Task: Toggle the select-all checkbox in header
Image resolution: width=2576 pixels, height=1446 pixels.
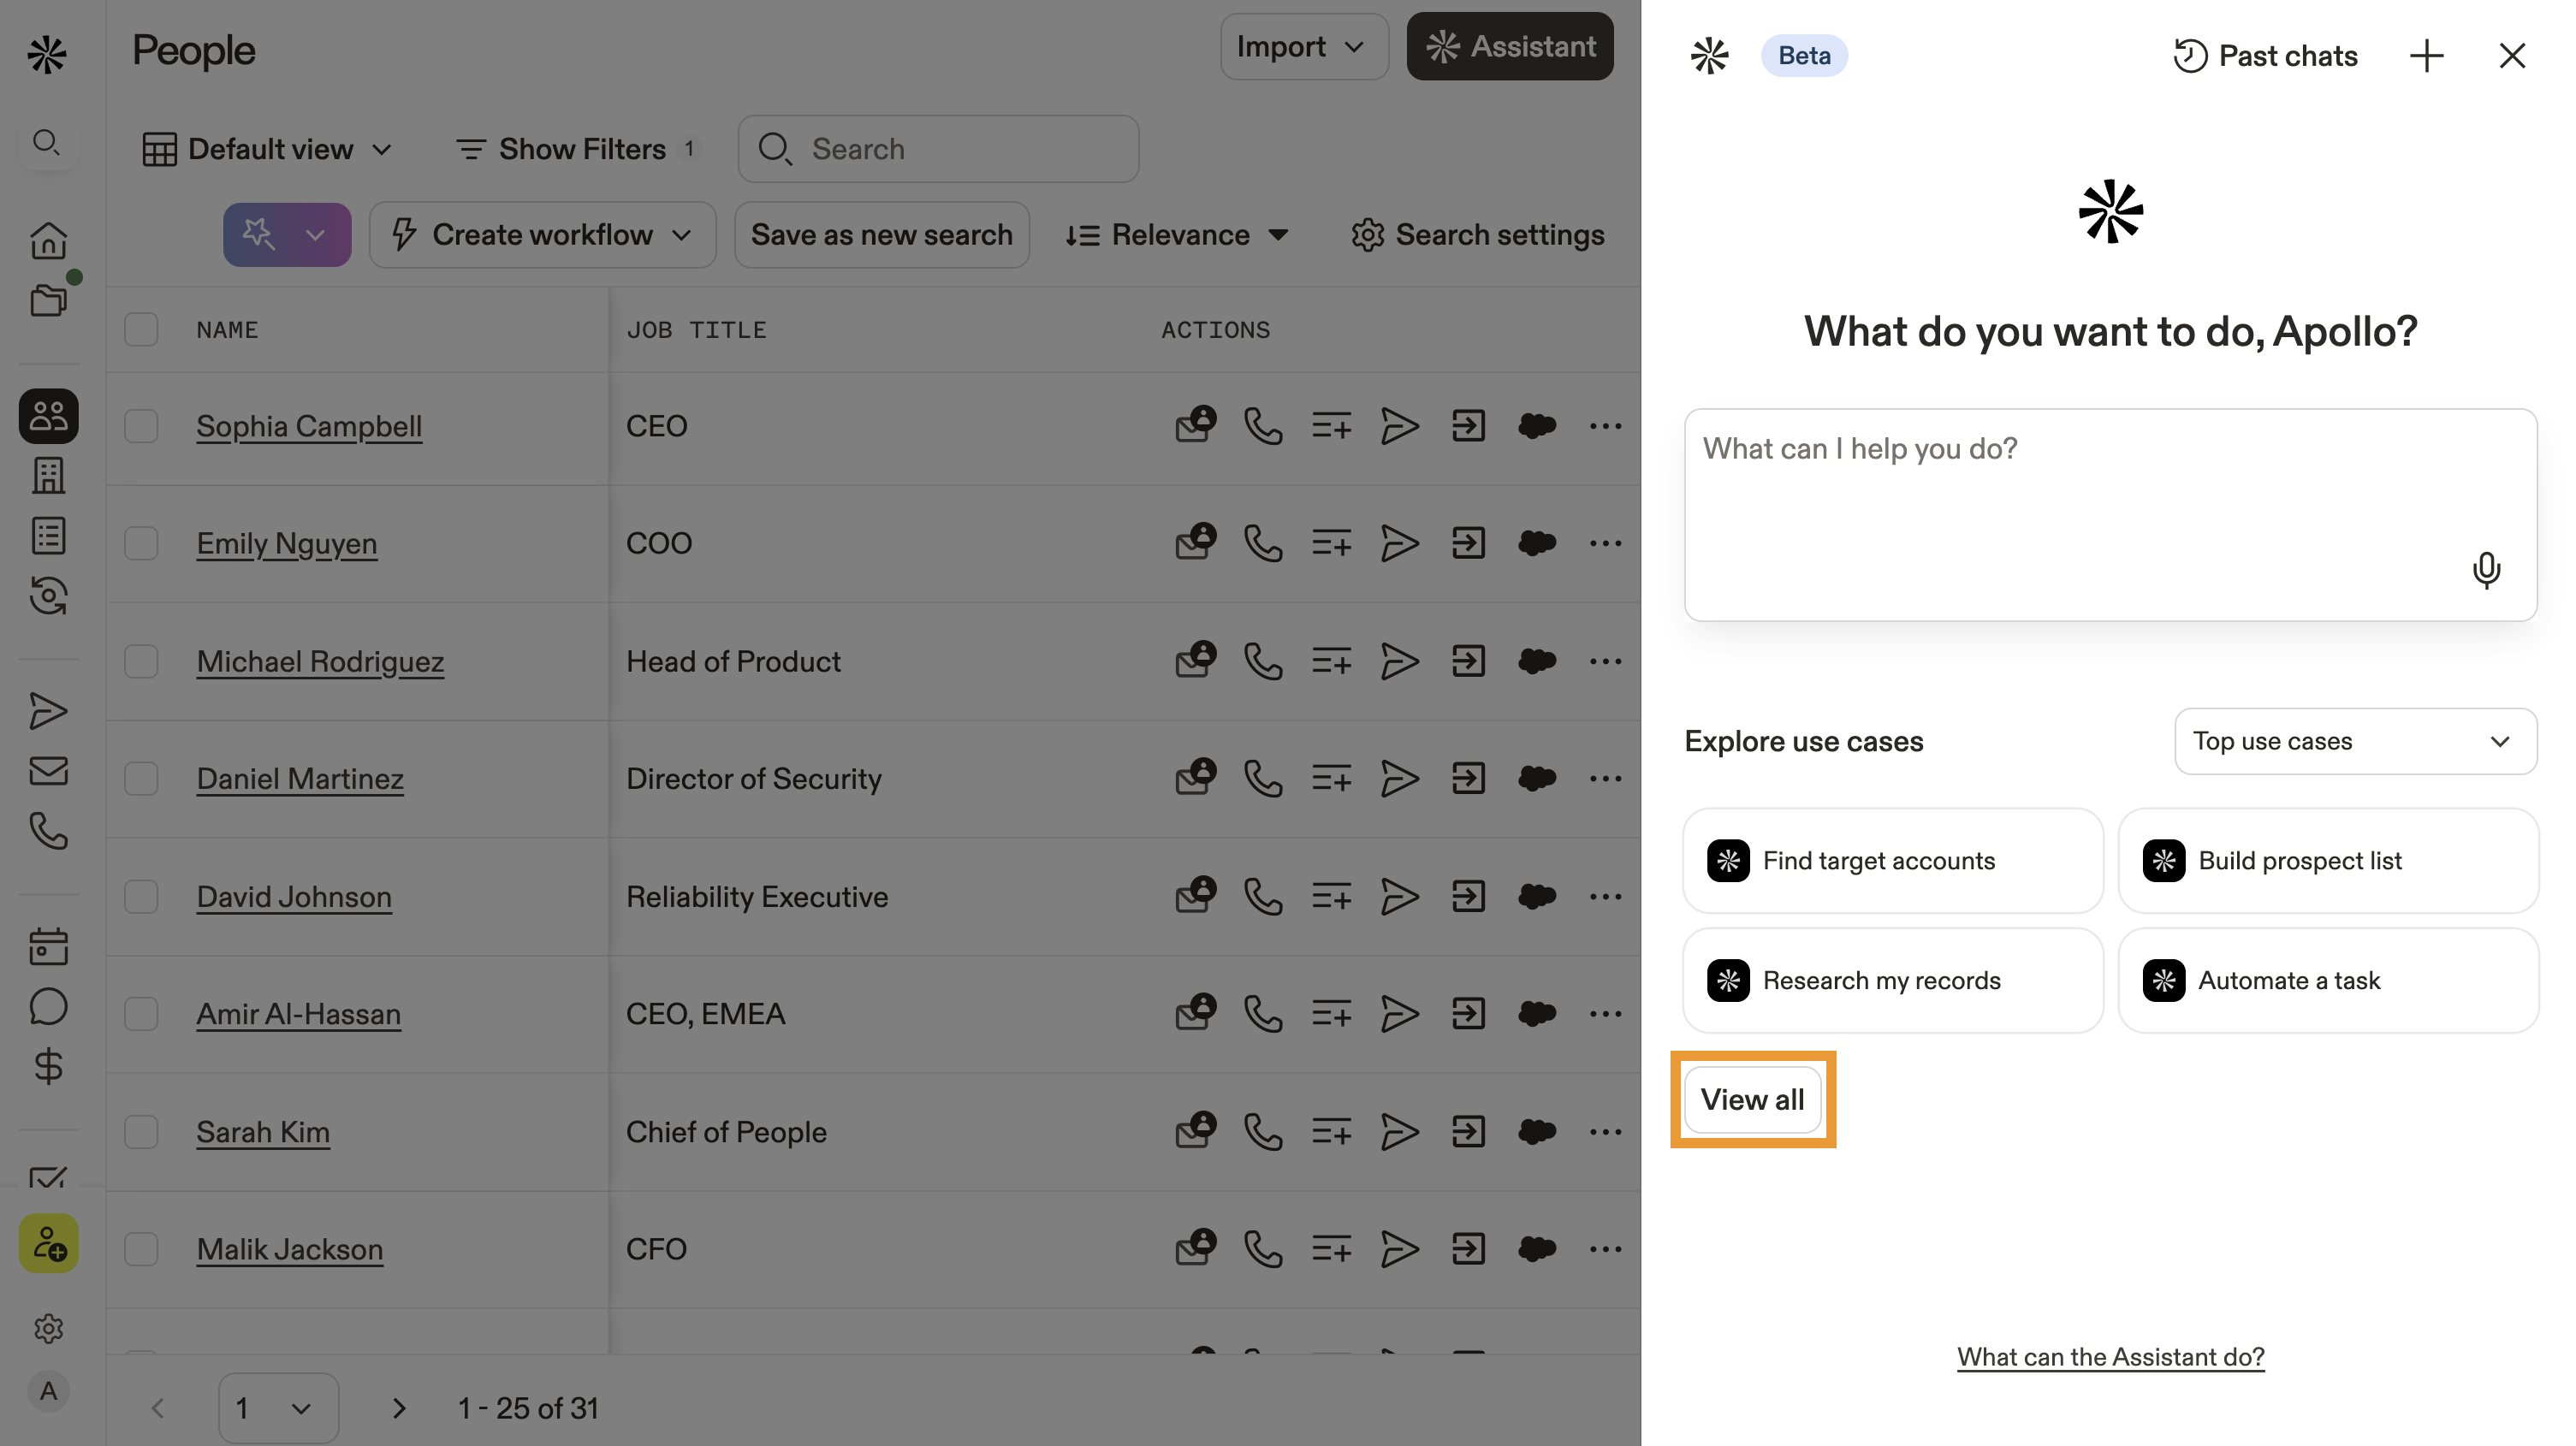Action: (x=141, y=329)
